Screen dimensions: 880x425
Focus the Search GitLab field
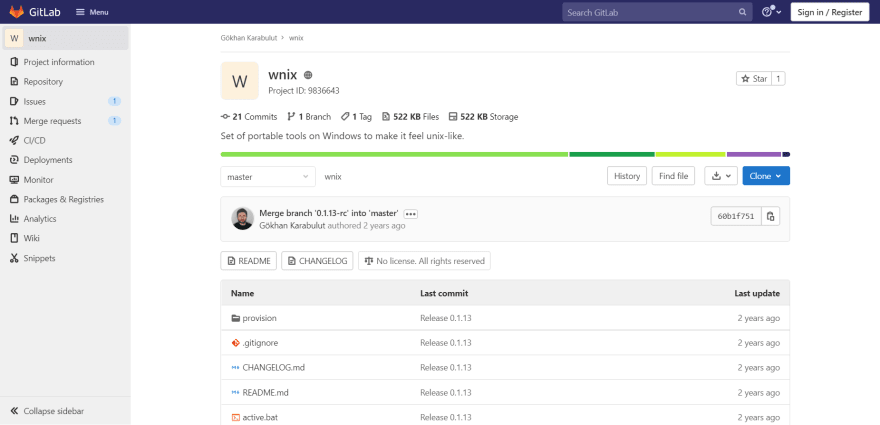(x=657, y=12)
